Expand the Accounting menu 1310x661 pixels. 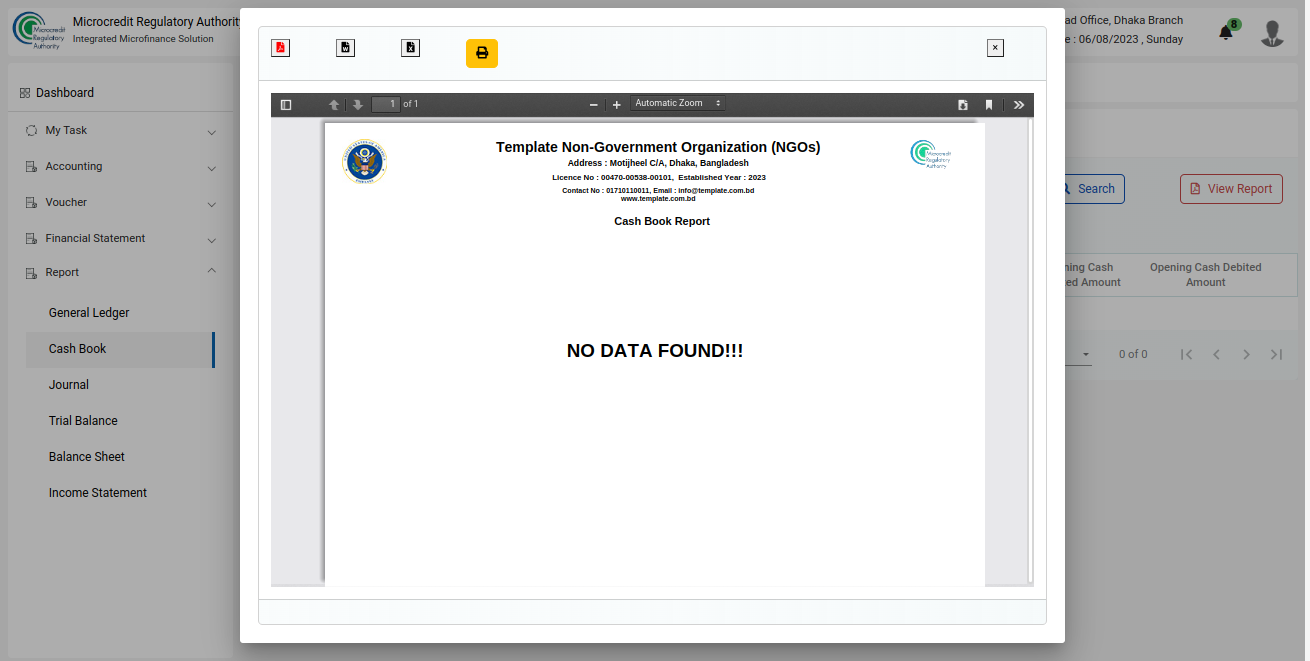tap(120, 167)
